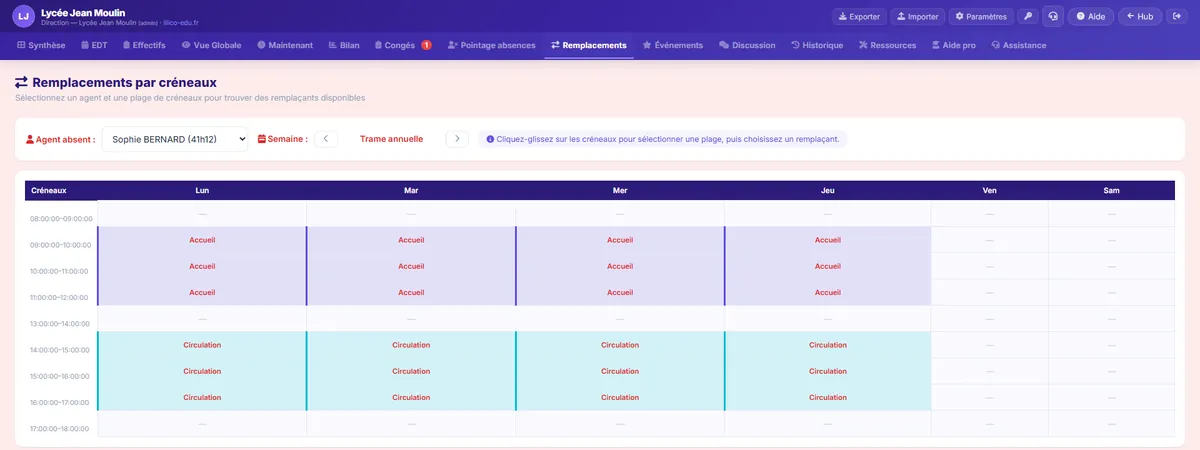The width and height of the screenshot is (1200, 450).
Task: Click the logout icon button
Action: tap(1176, 16)
